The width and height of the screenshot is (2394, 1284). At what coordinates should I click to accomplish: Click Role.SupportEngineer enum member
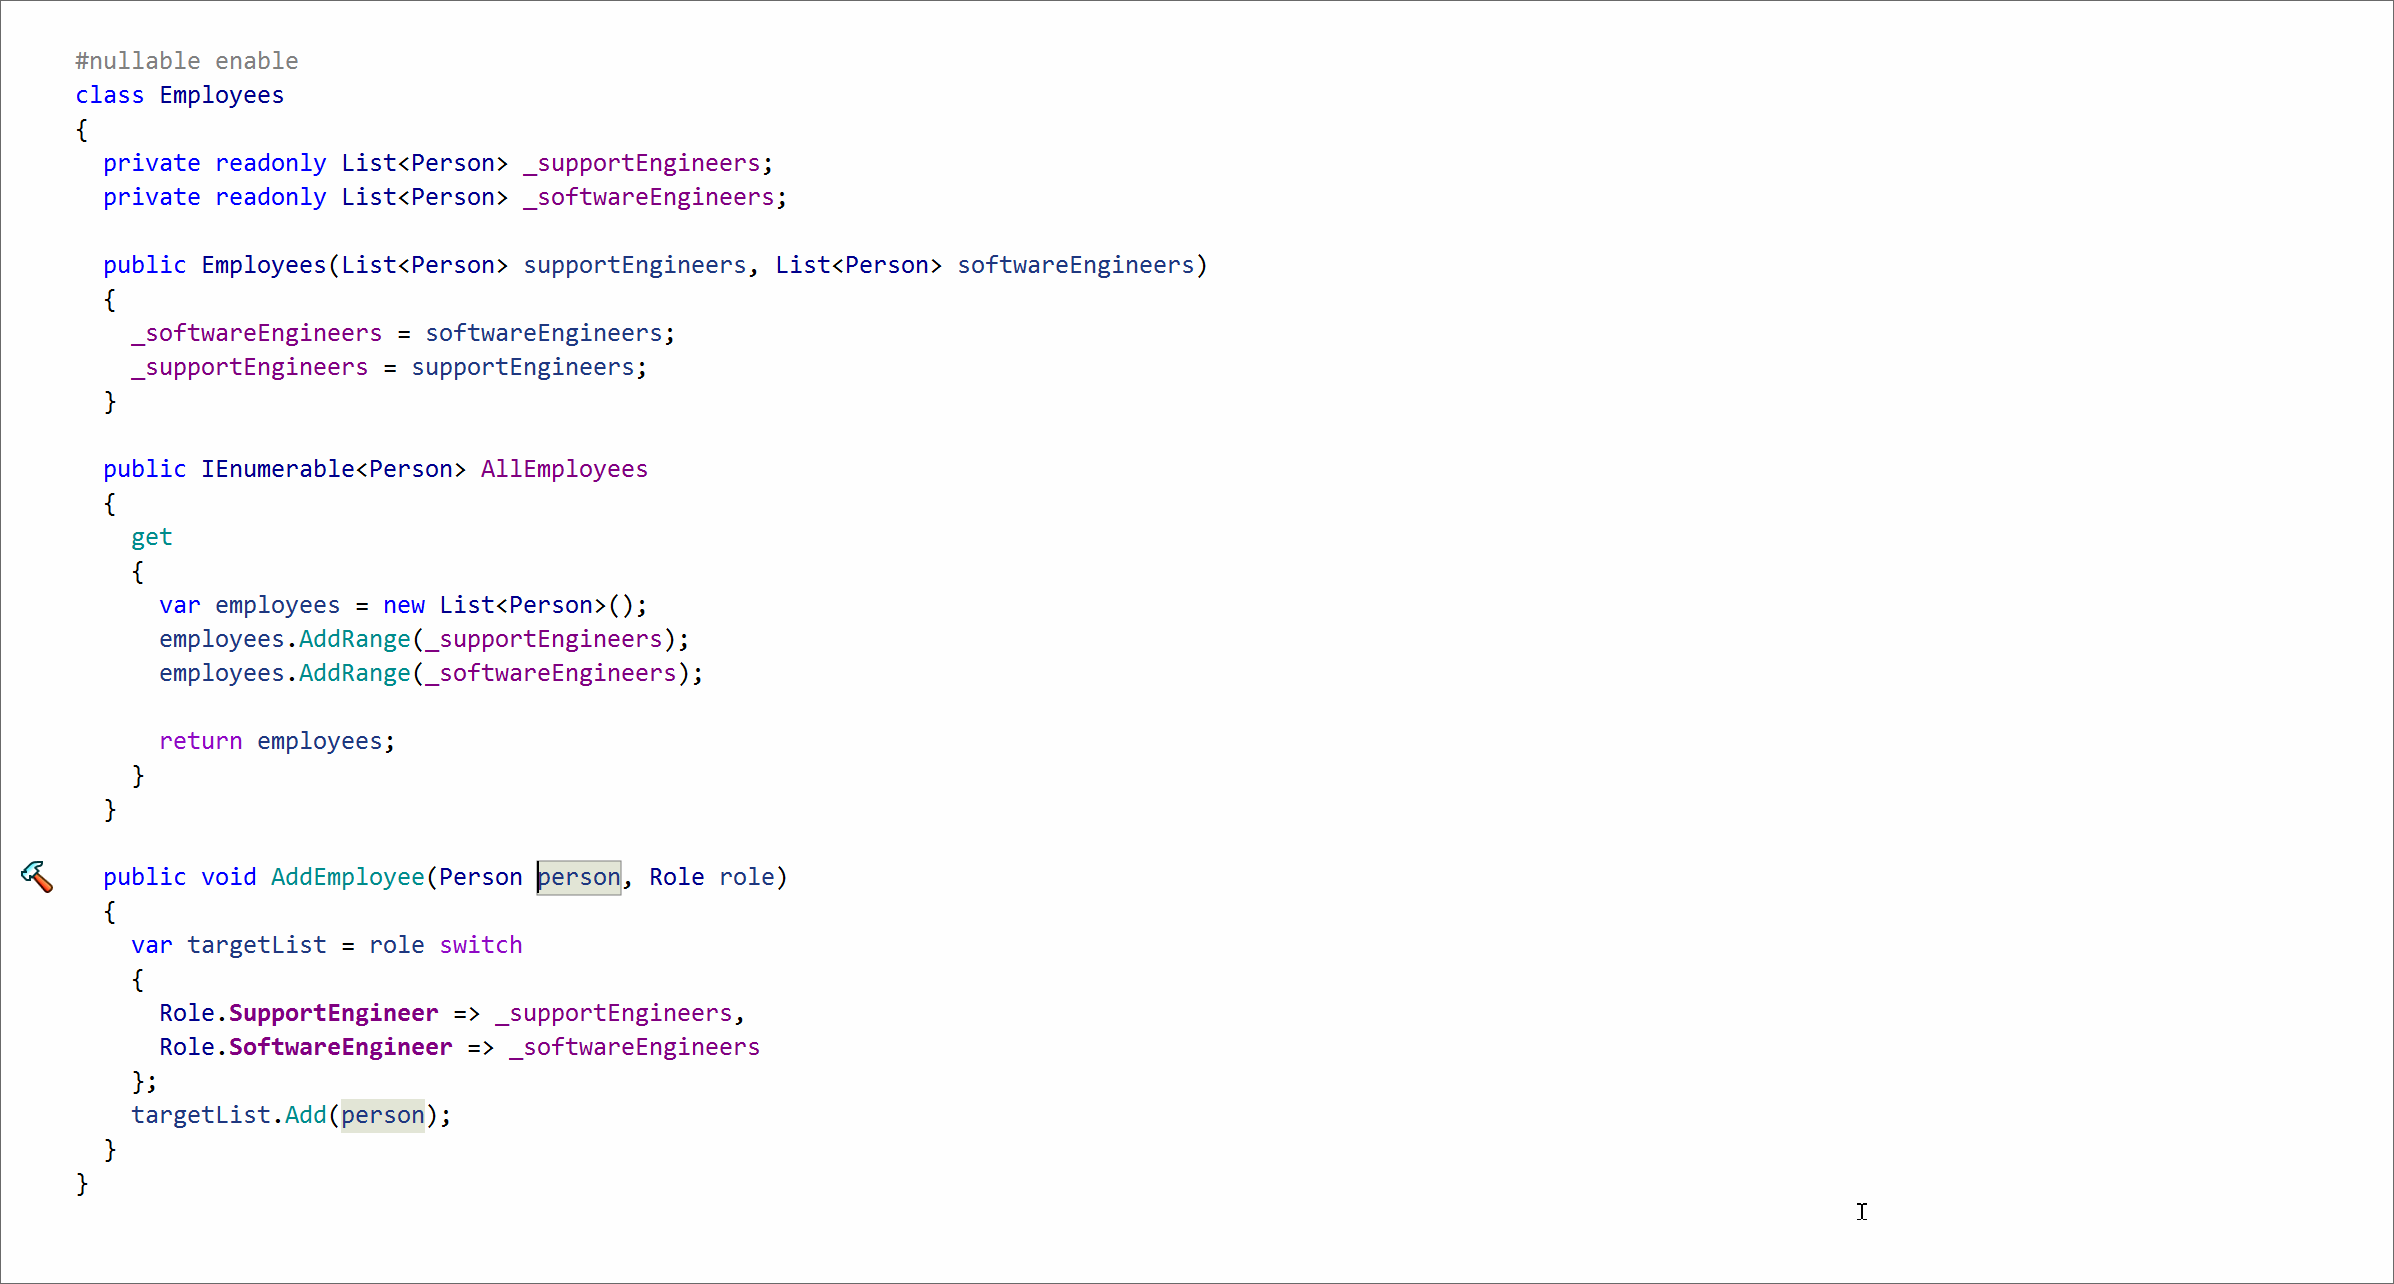(x=333, y=1013)
